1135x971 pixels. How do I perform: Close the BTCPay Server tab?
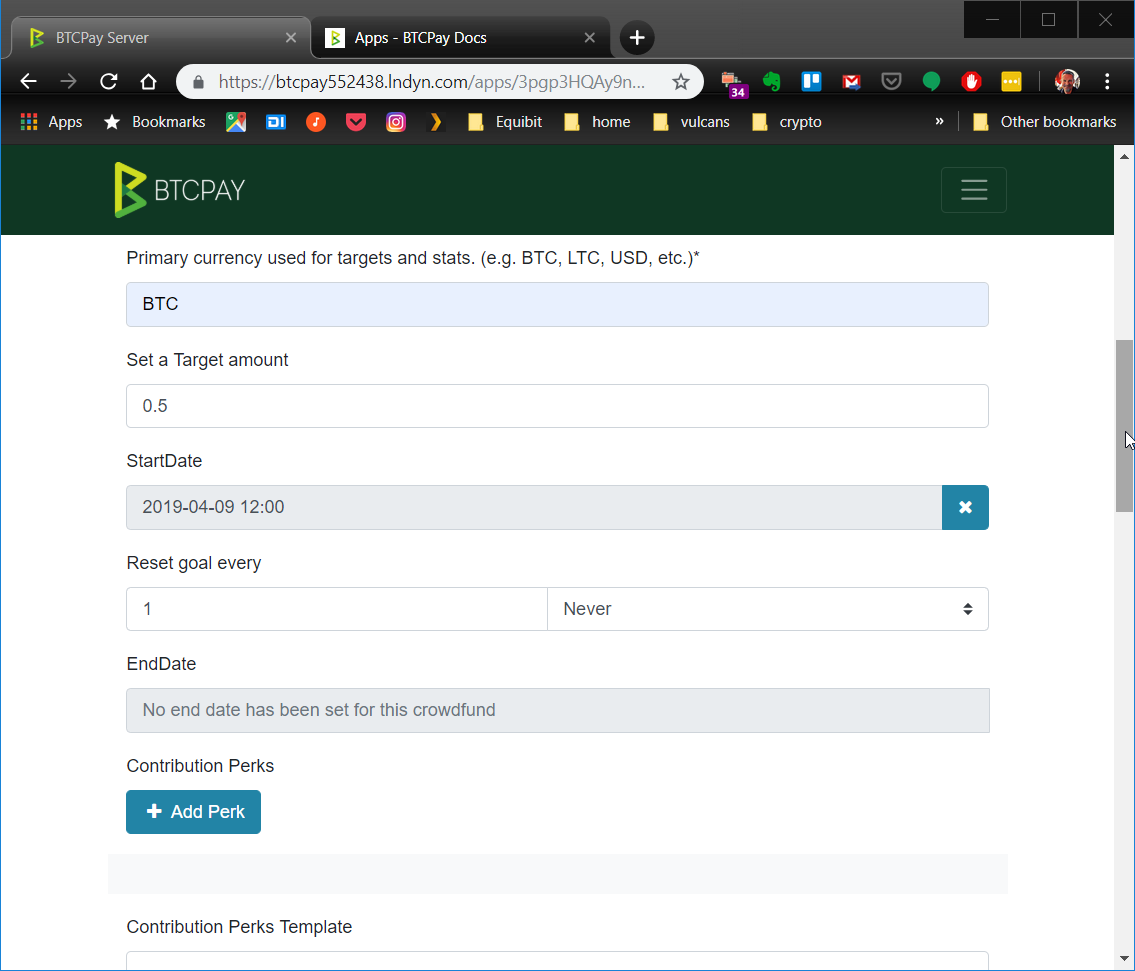(290, 38)
